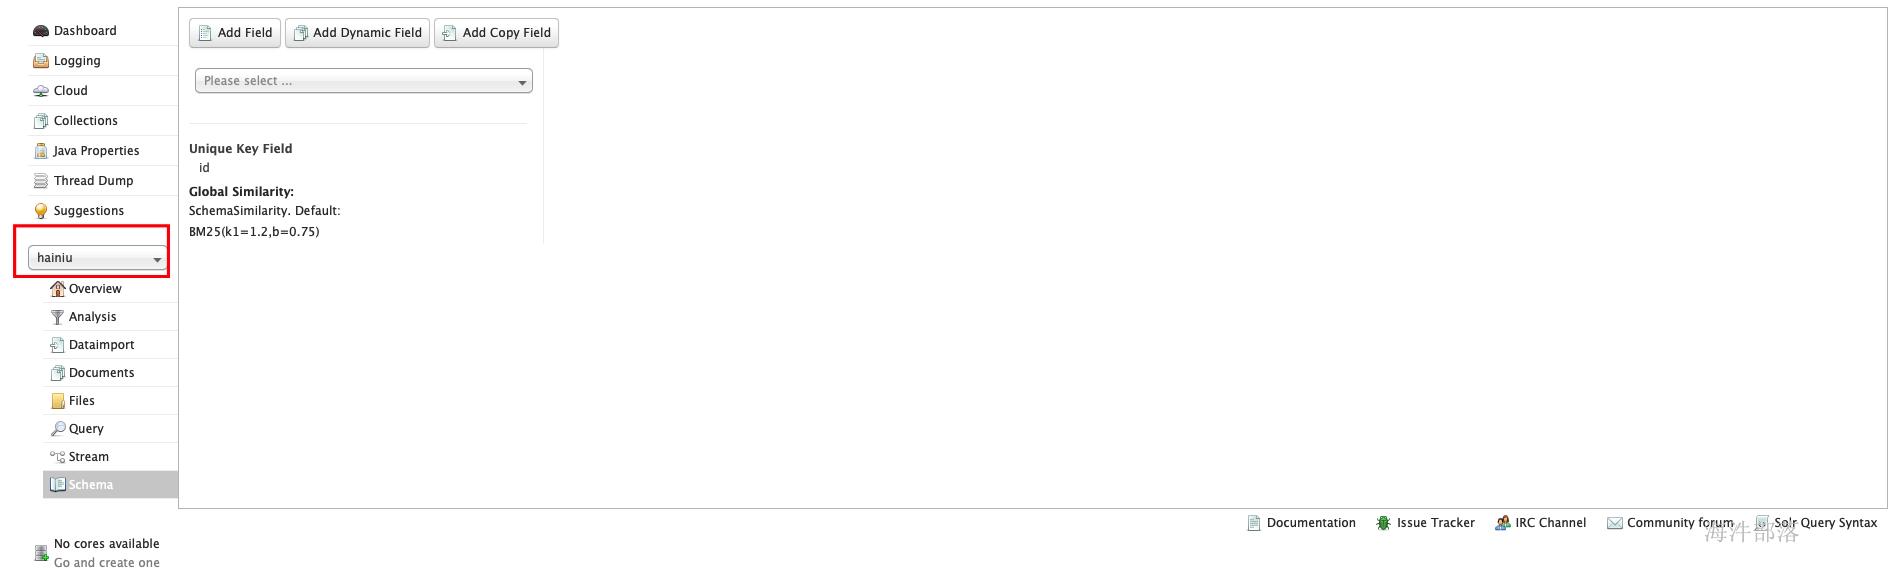Go to the Overview page
This screenshot has height=579, width=1899.
tap(94, 289)
